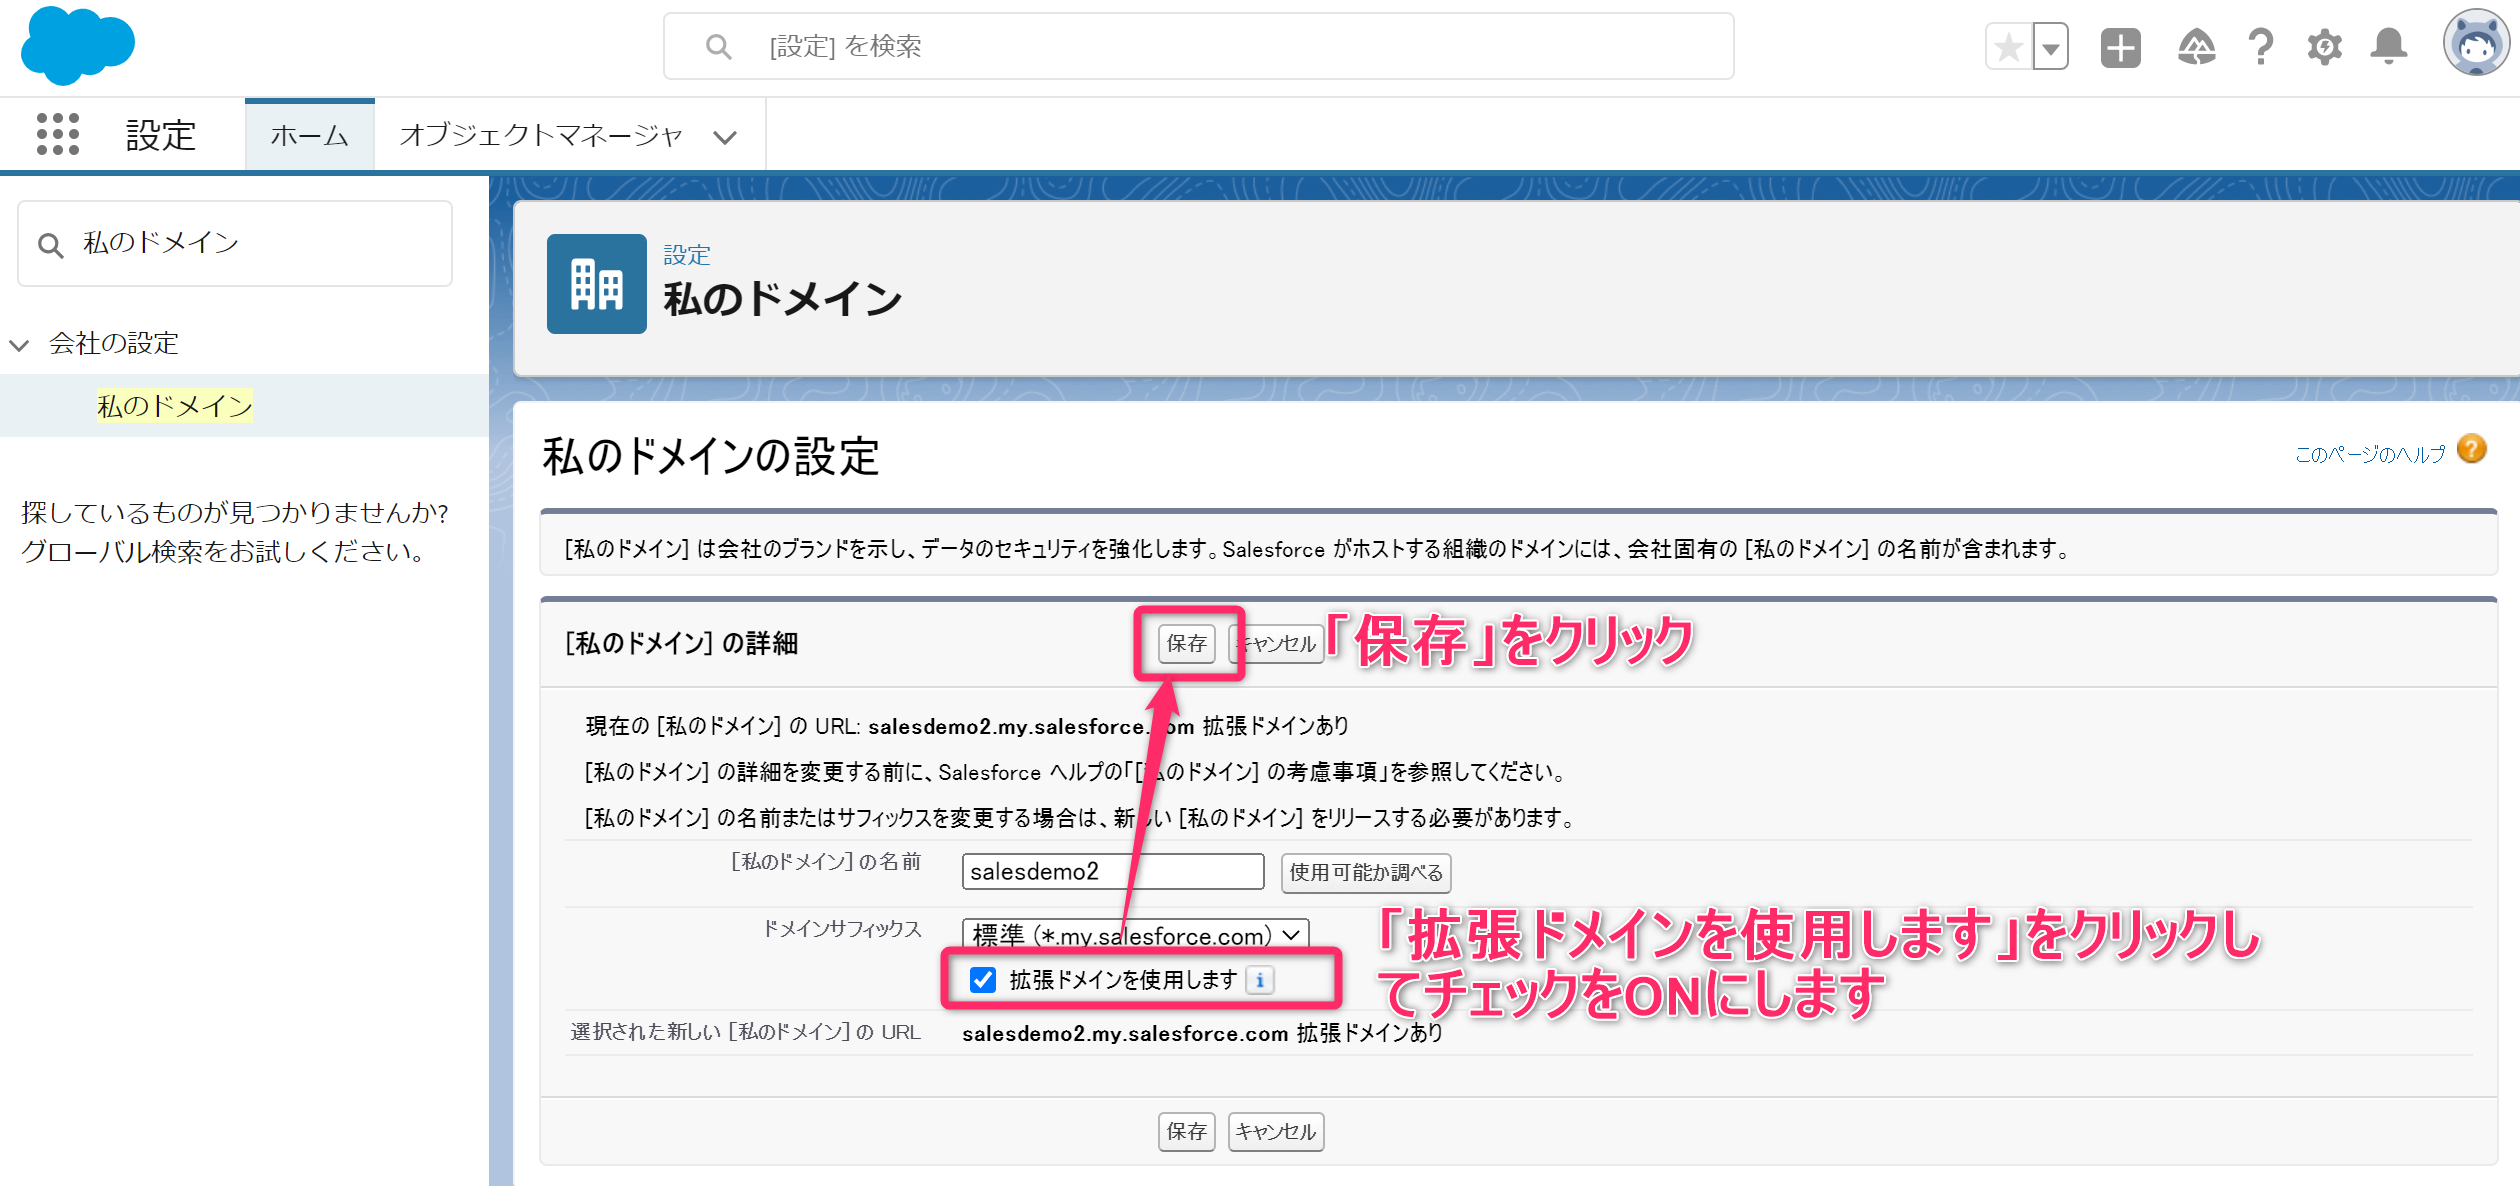Click the search magnifier in the setup search bar
The image size is (2520, 1186).
(718, 46)
